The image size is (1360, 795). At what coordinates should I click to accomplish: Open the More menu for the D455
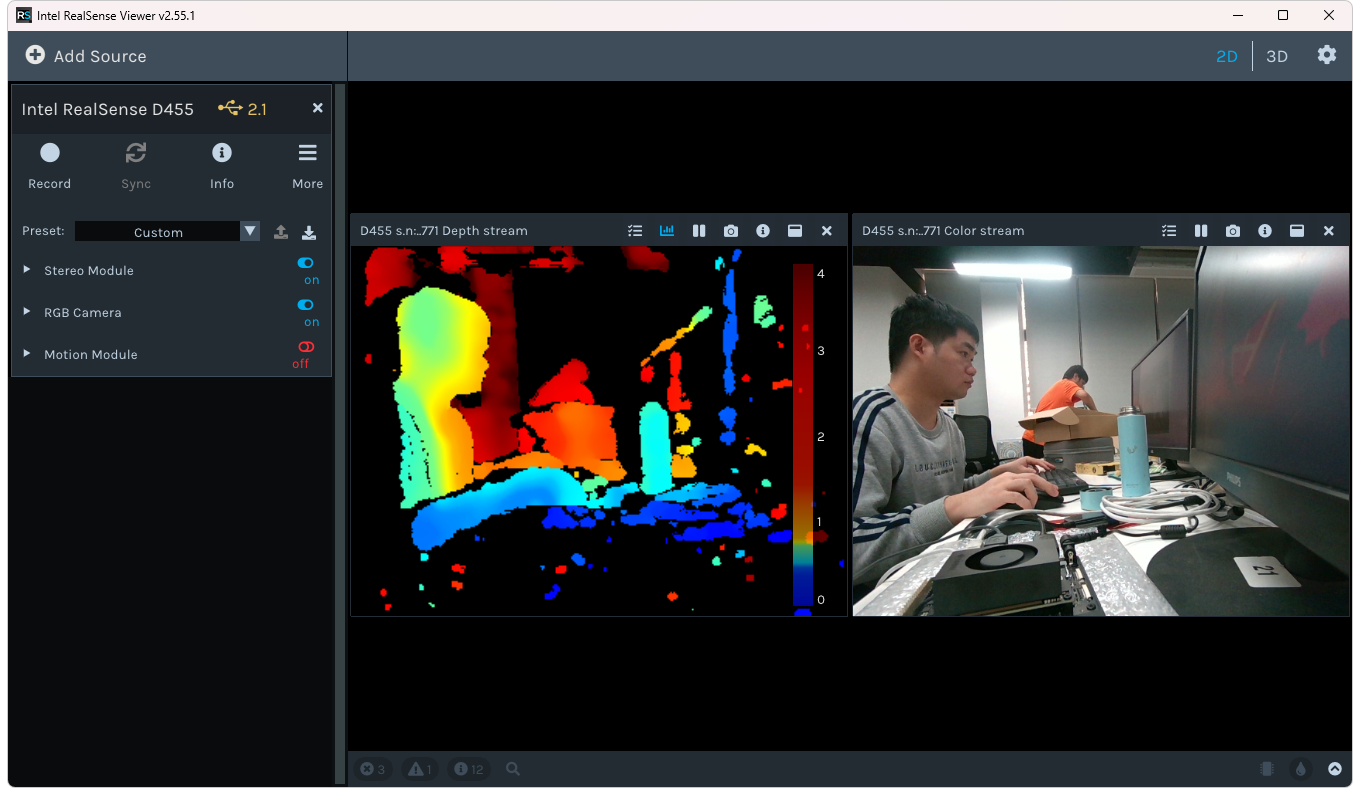point(307,152)
